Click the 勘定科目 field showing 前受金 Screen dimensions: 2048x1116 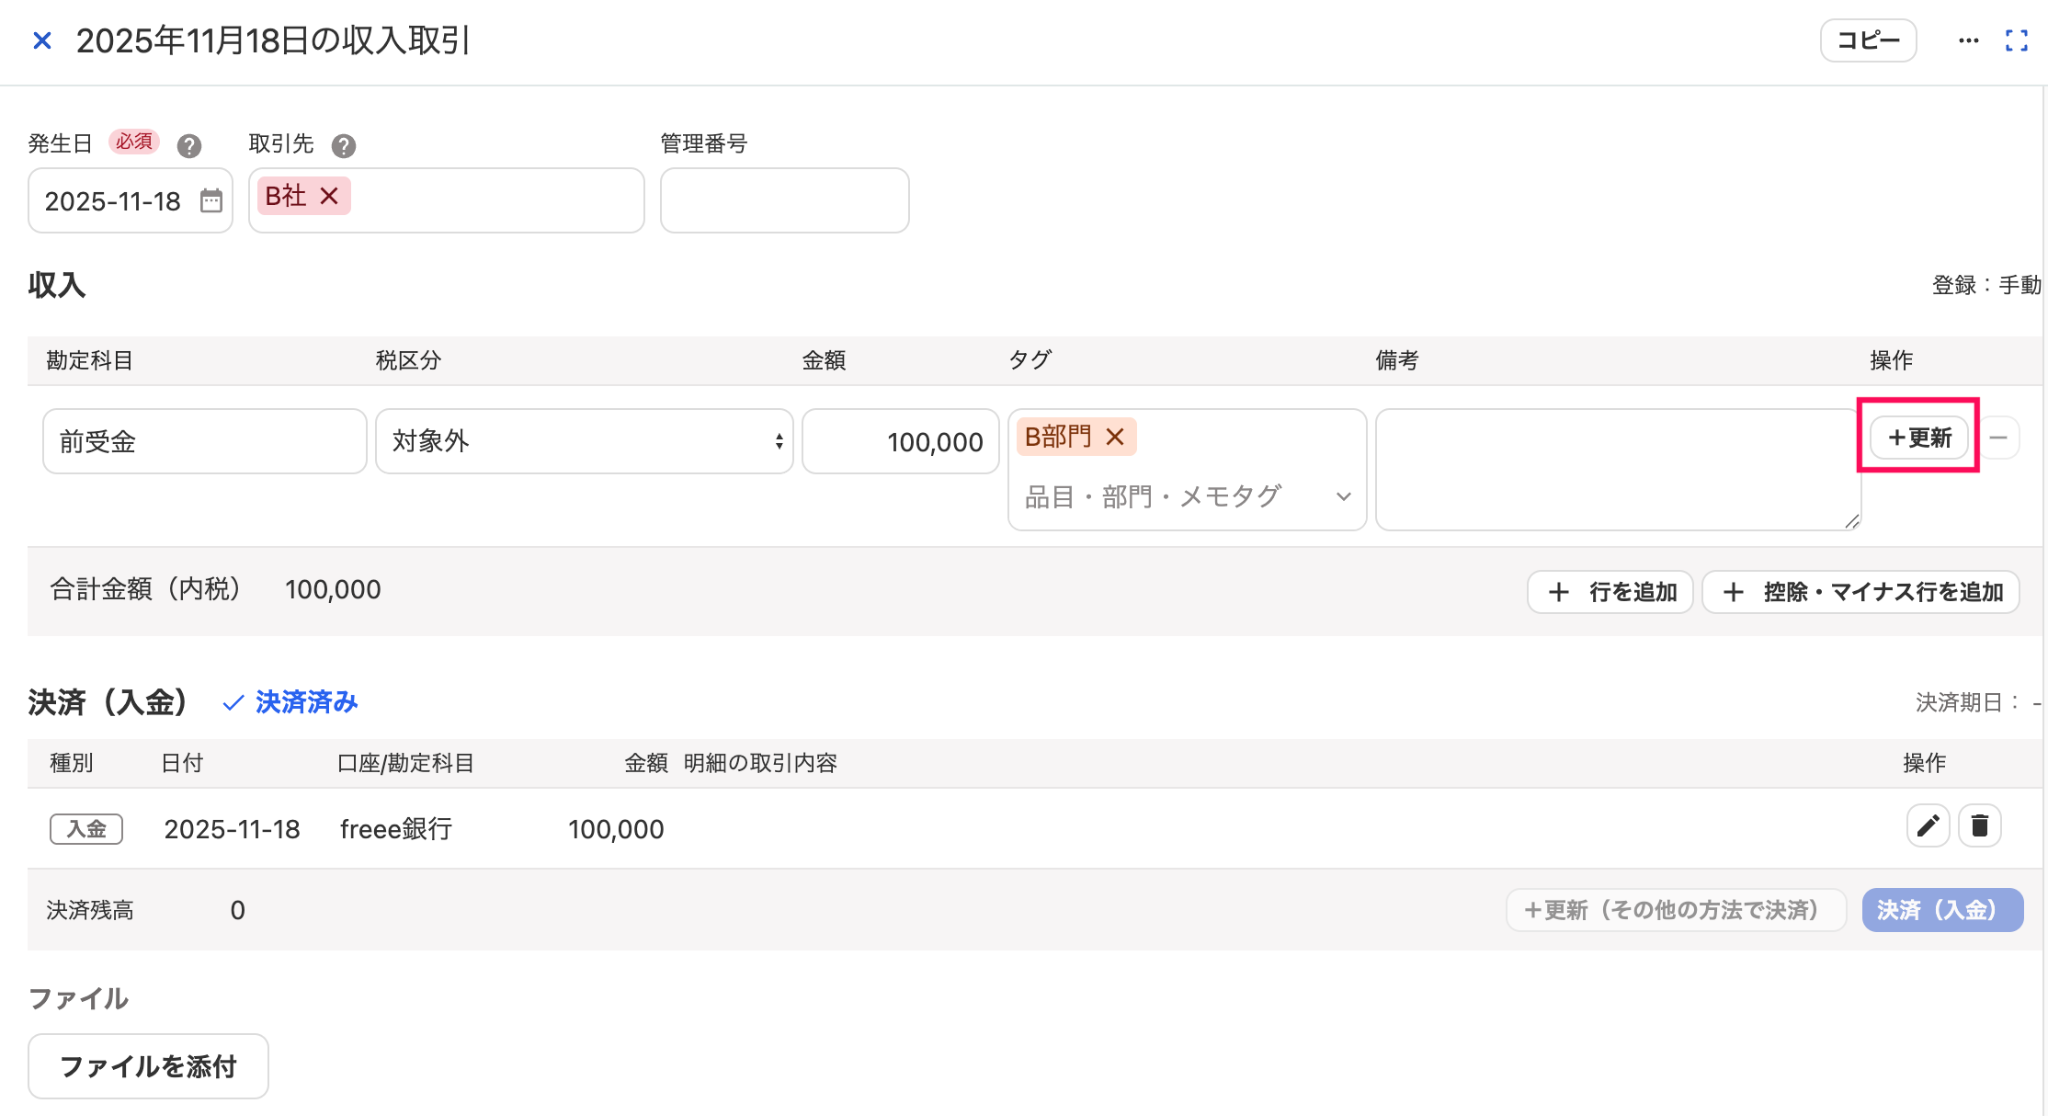click(205, 441)
